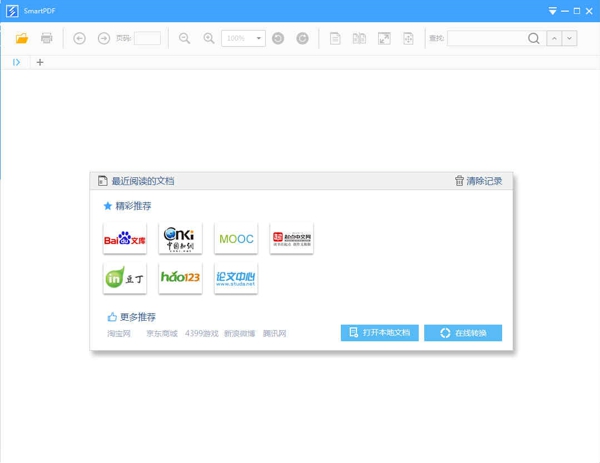Open the 淘宝网 link
600x463 pixels.
click(x=119, y=333)
